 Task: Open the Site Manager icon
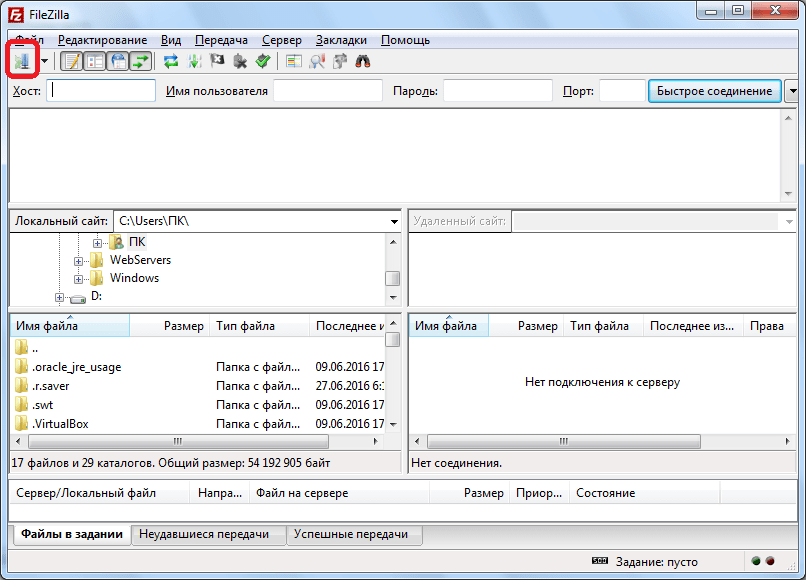[x=22, y=61]
